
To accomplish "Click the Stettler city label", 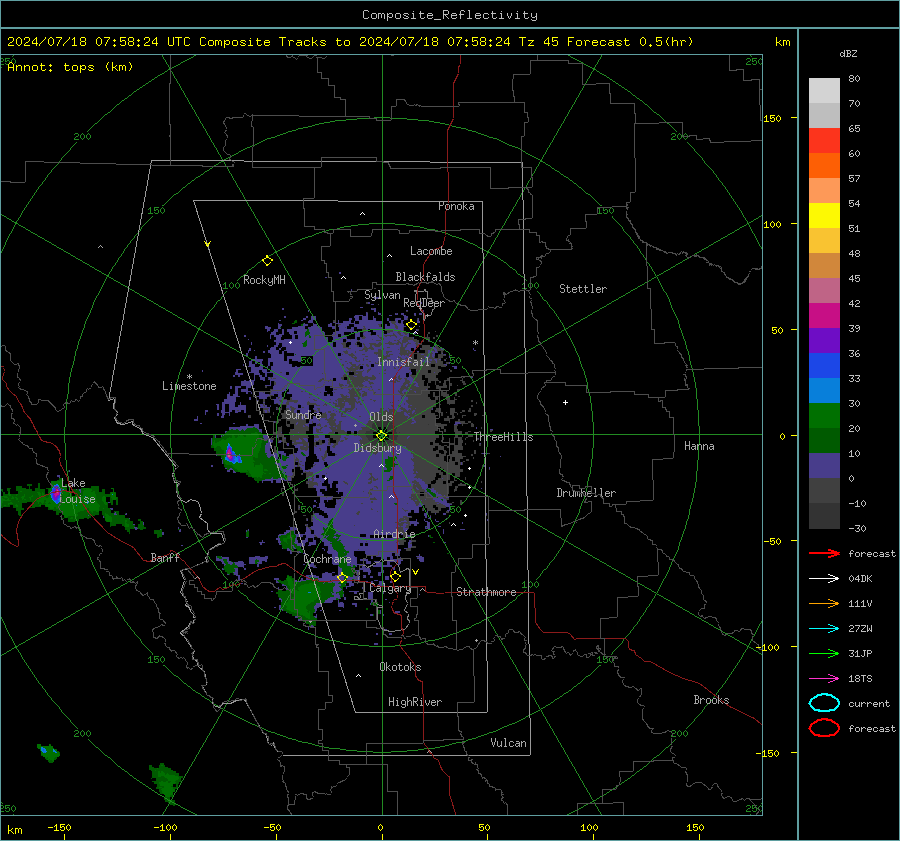I will click(583, 289).
